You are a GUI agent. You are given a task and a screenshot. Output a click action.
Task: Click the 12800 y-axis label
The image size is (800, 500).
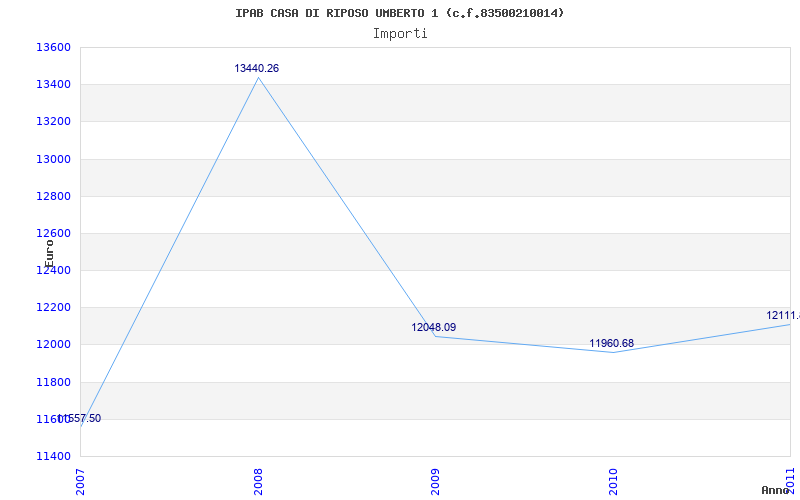click(x=53, y=196)
